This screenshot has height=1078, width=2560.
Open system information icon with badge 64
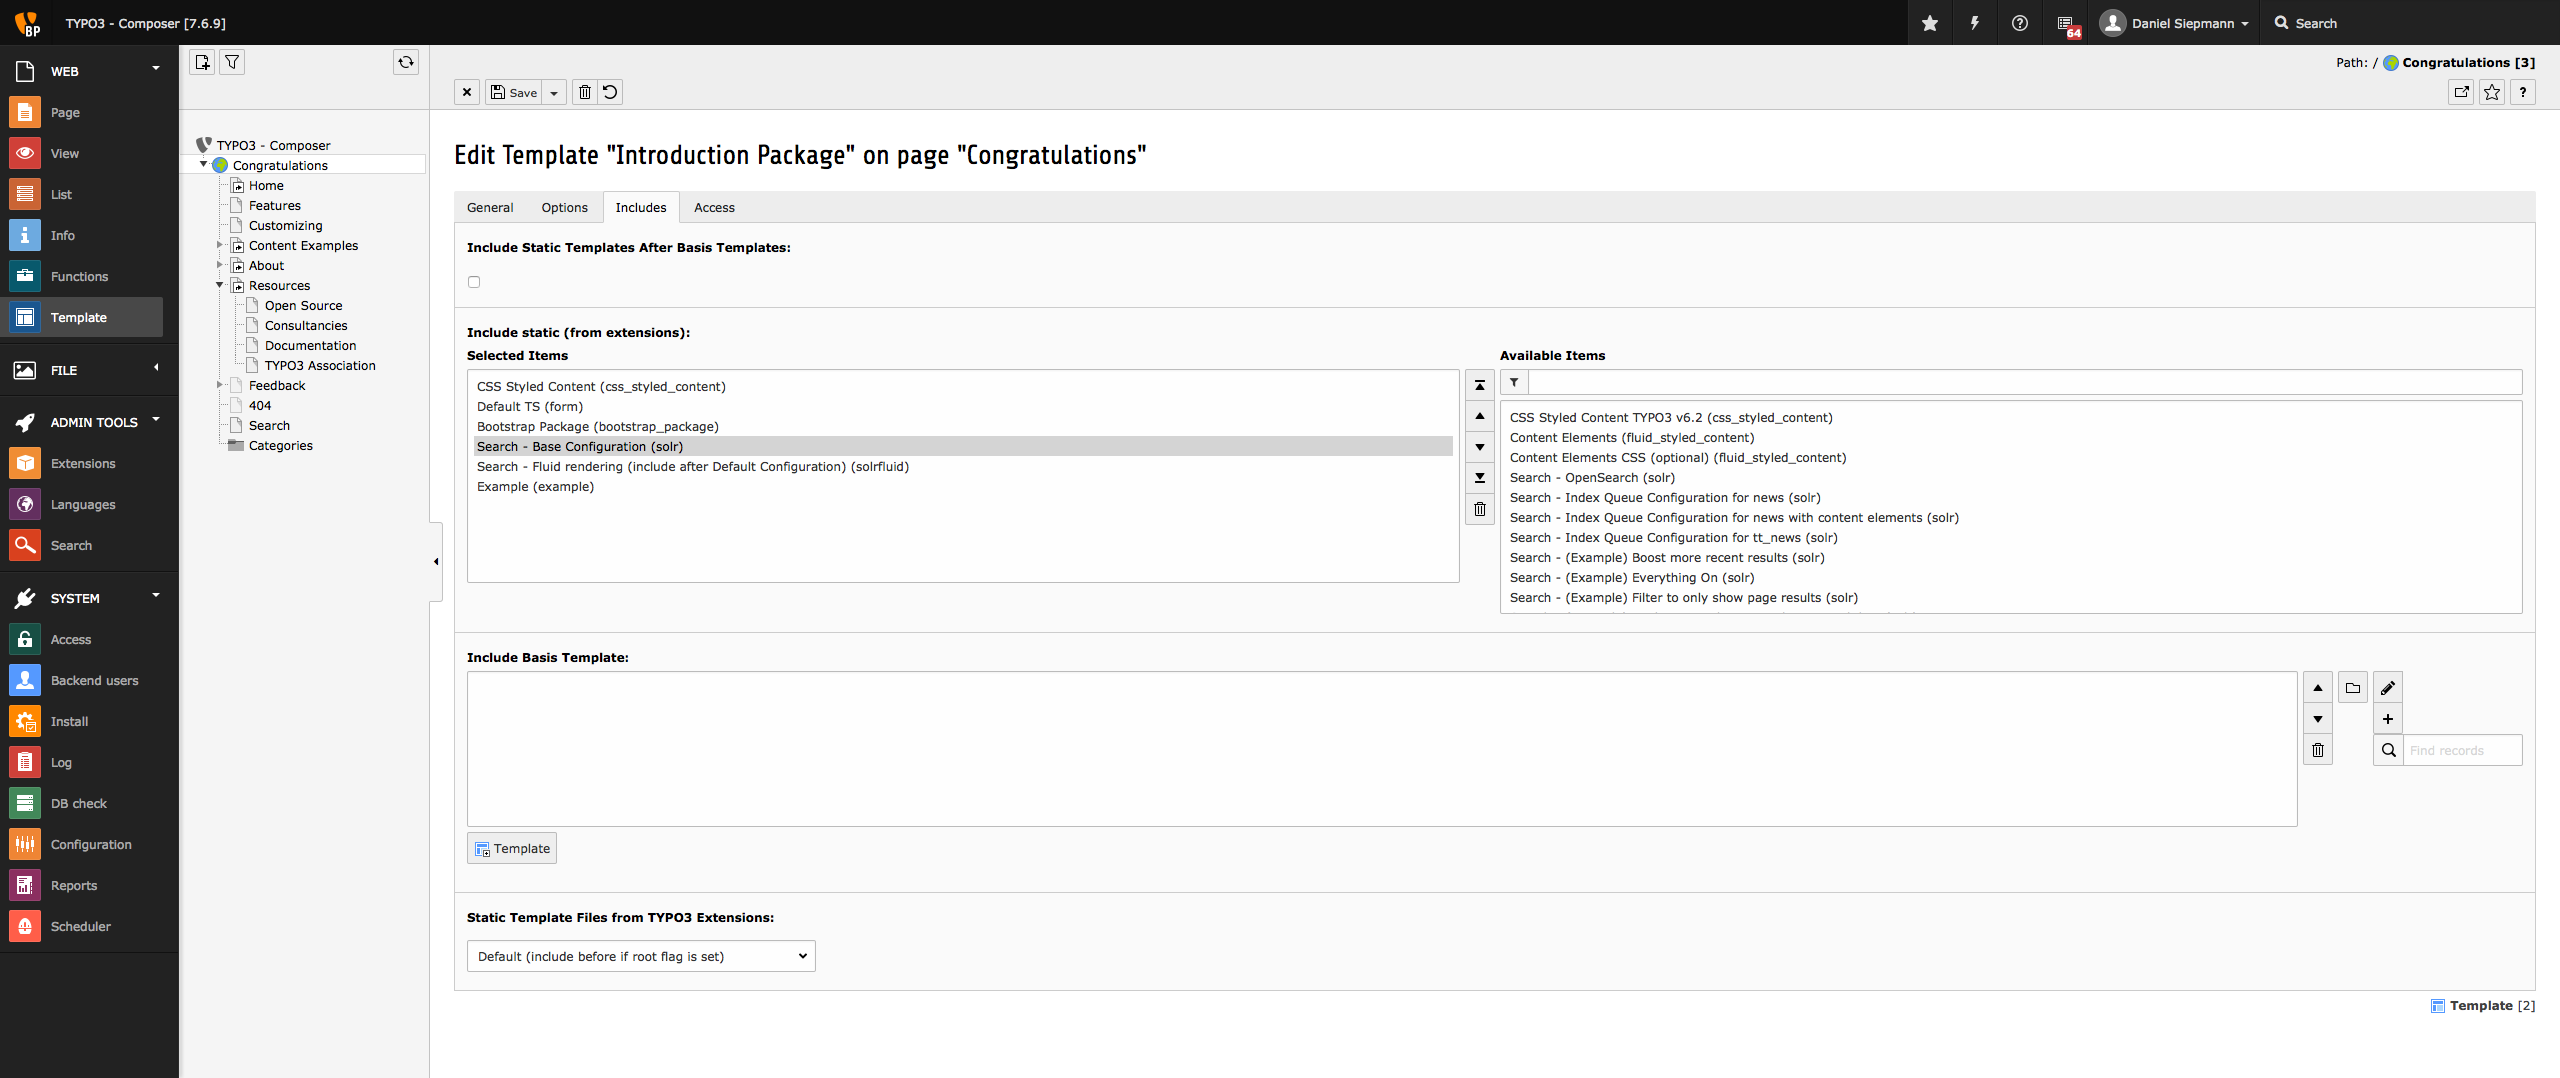click(x=2067, y=24)
